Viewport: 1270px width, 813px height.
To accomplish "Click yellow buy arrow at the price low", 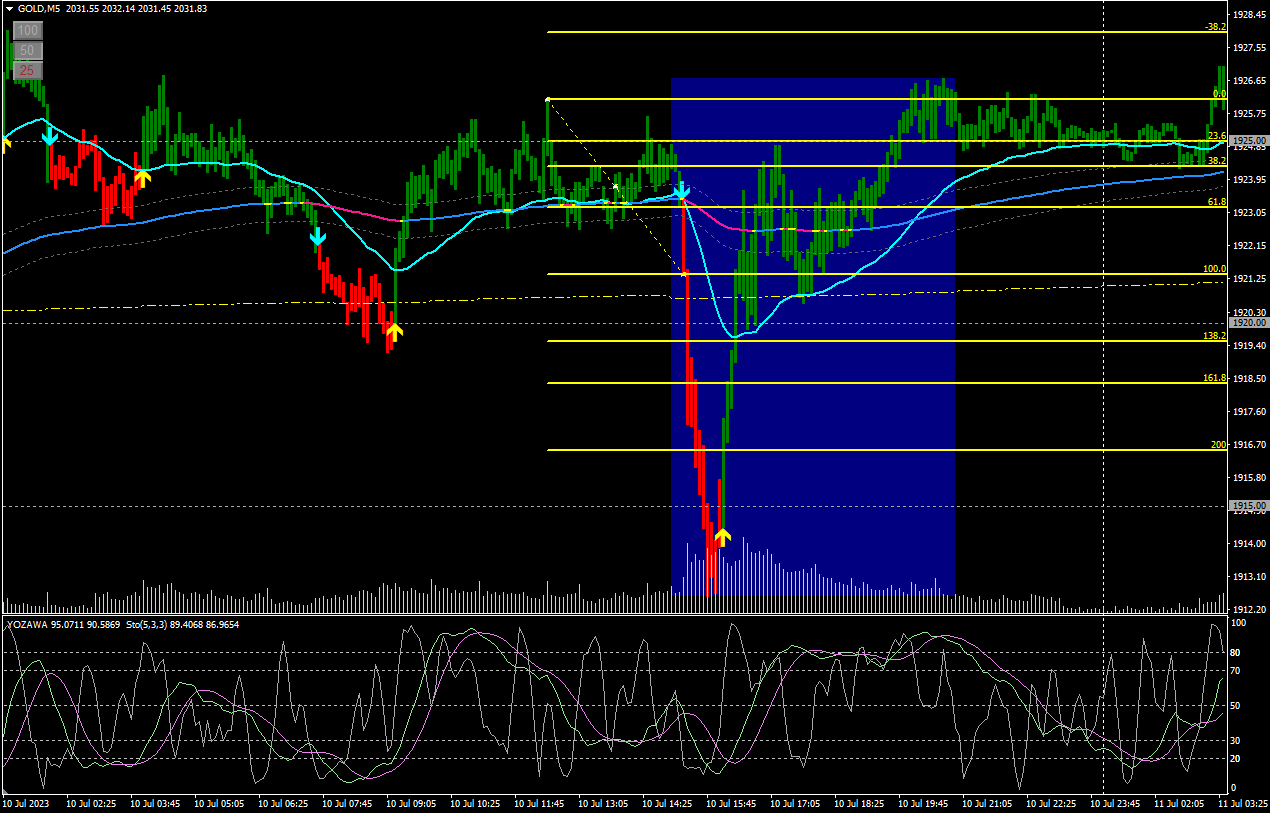I will click(722, 537).
